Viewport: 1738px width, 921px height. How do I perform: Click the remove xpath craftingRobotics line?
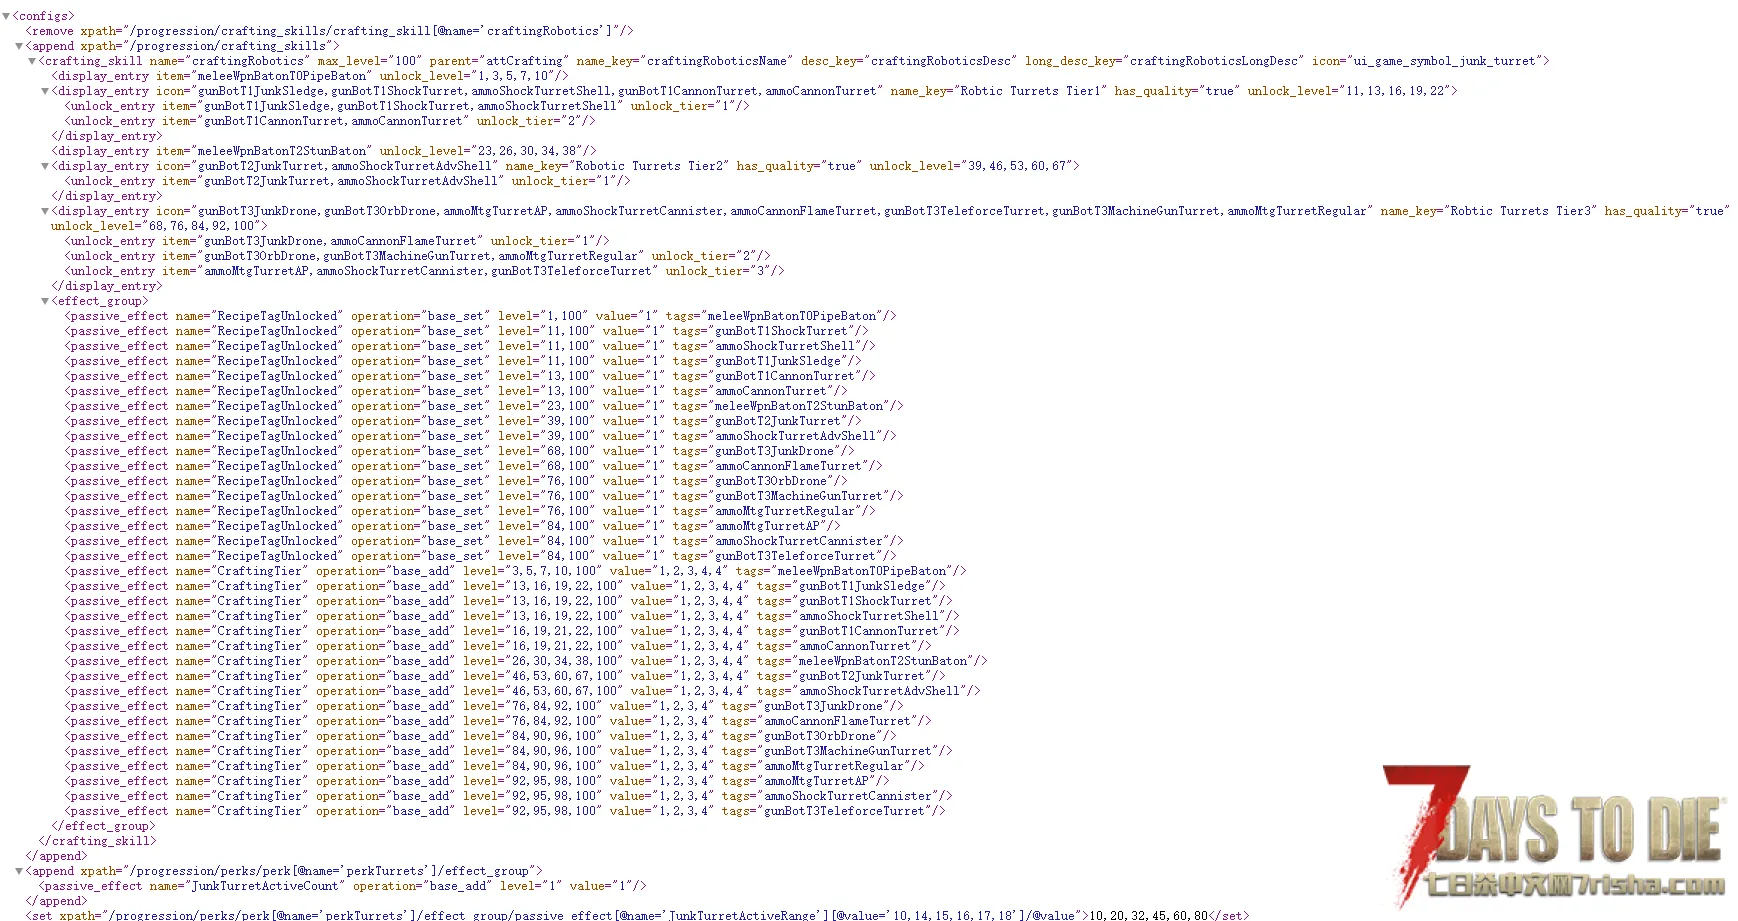(x=330, y=31)
